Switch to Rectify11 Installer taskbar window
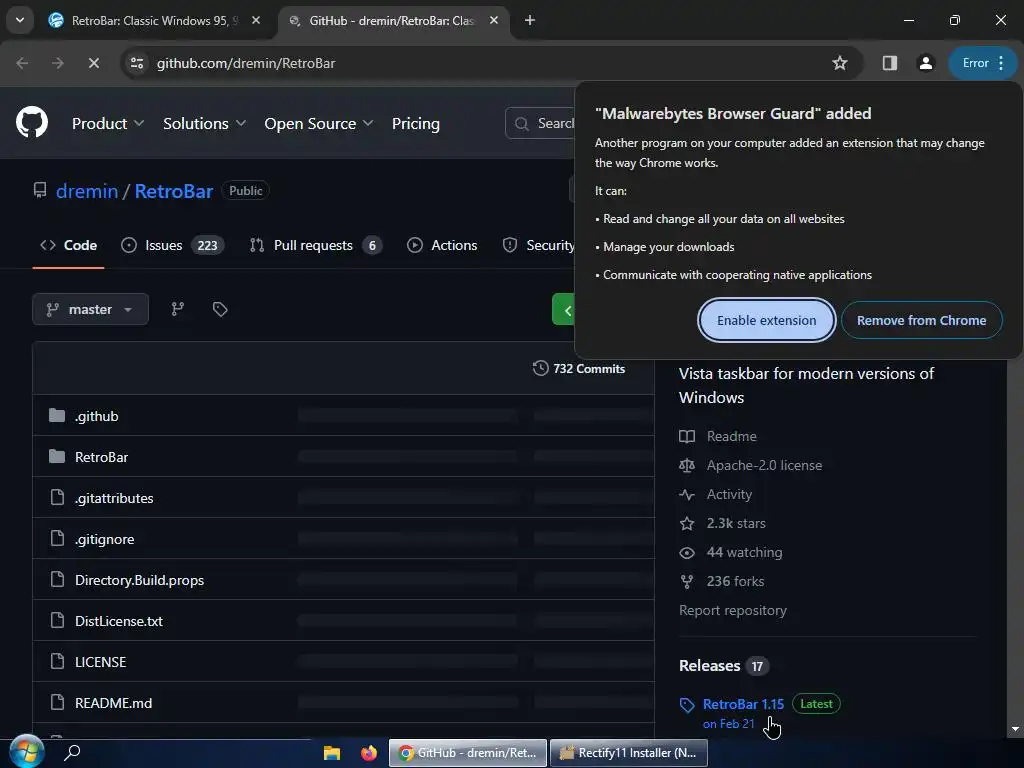This screenshot has width=1024, height=768. pyautogui.click(x=628, y=753)
